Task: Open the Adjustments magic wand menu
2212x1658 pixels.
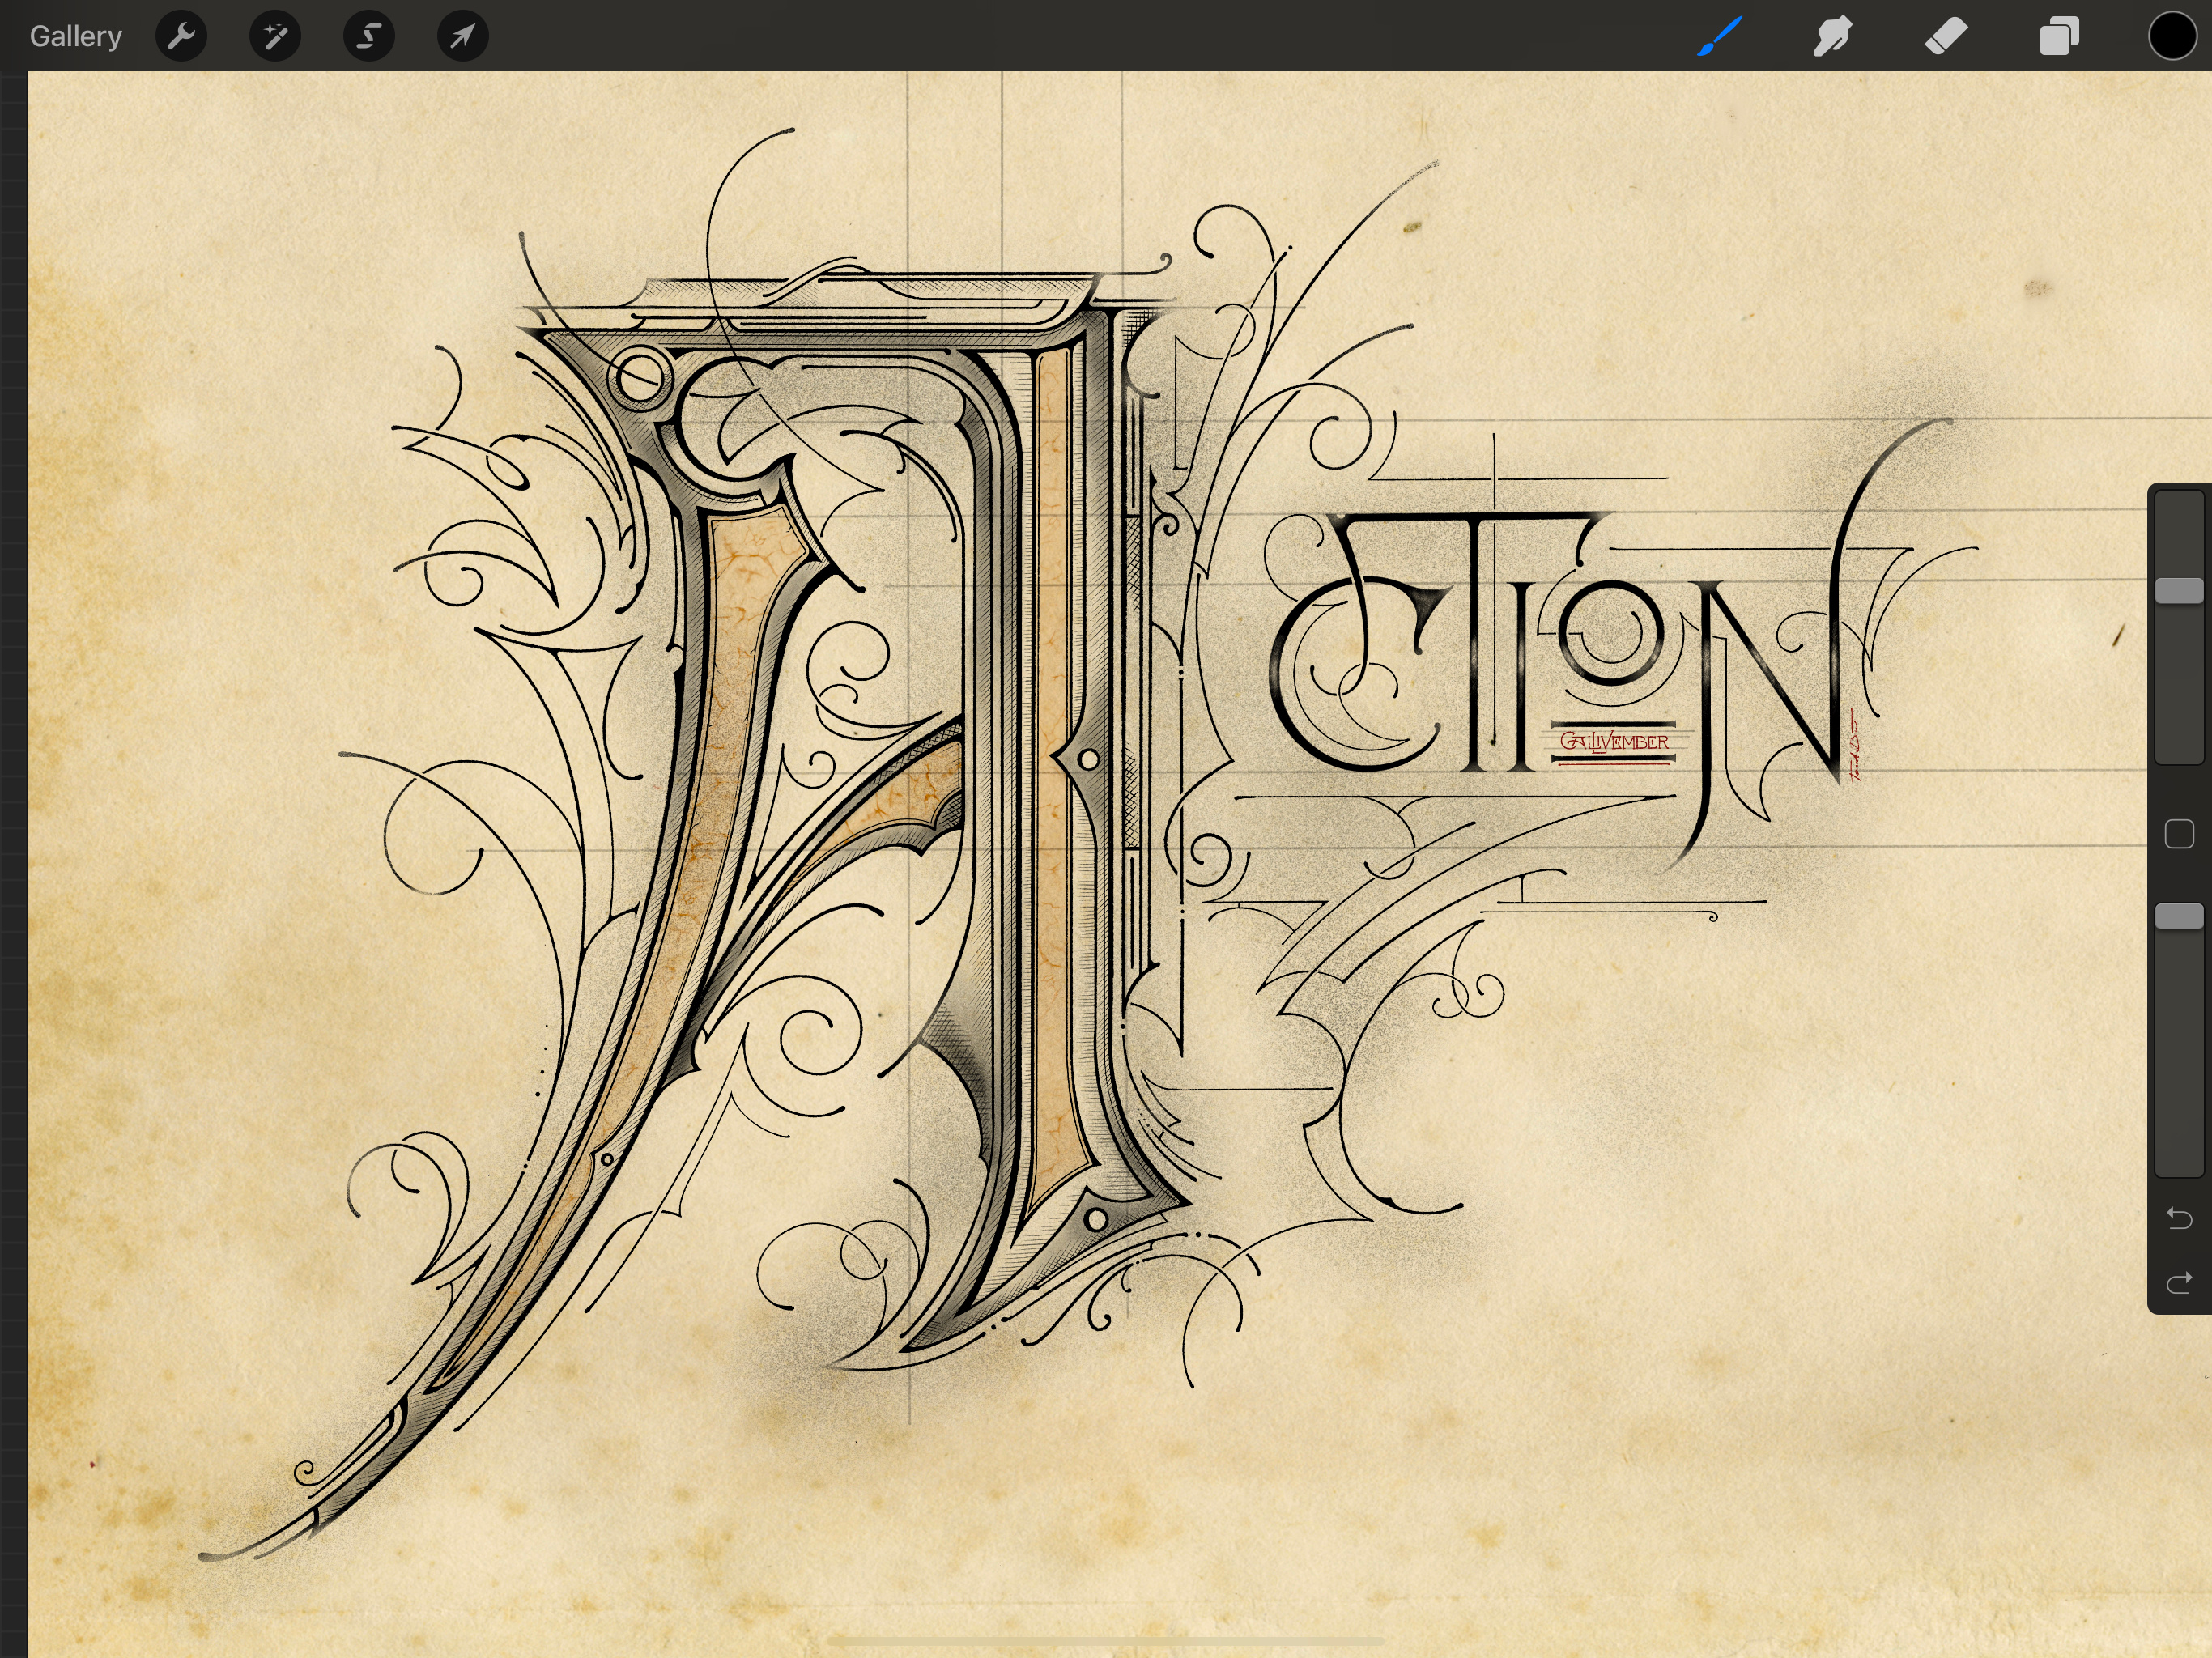Action: pos(275,37)
